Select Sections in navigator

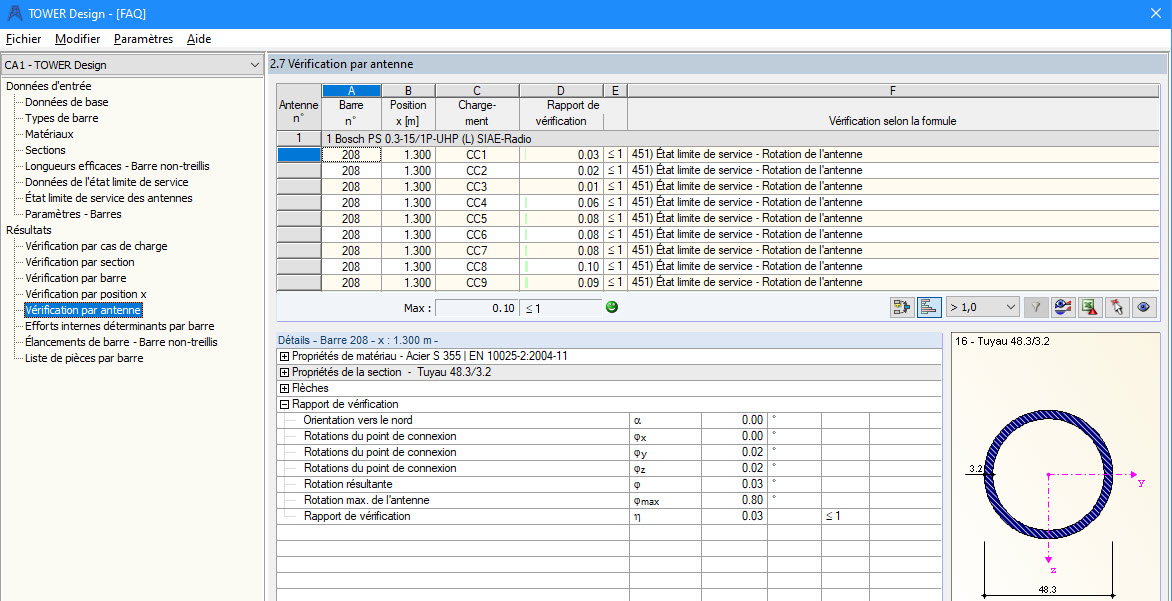pos(45,150)
